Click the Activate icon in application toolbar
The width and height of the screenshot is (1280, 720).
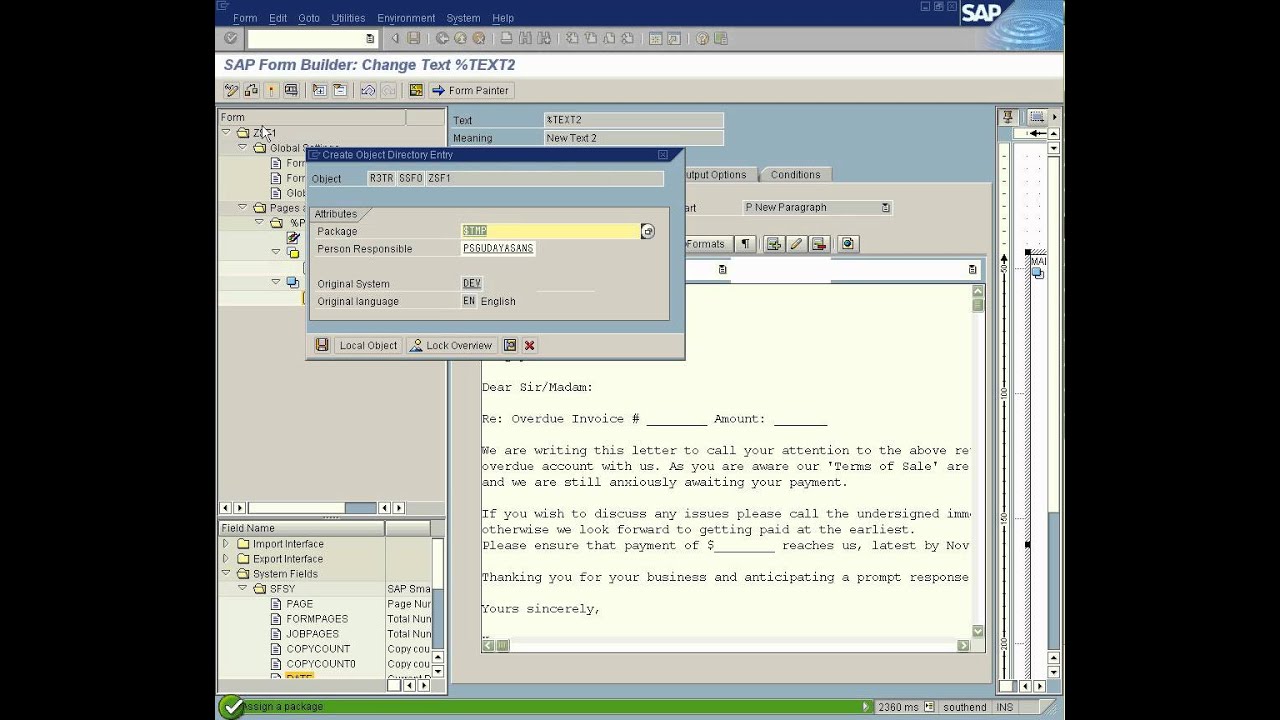point(271,90)
